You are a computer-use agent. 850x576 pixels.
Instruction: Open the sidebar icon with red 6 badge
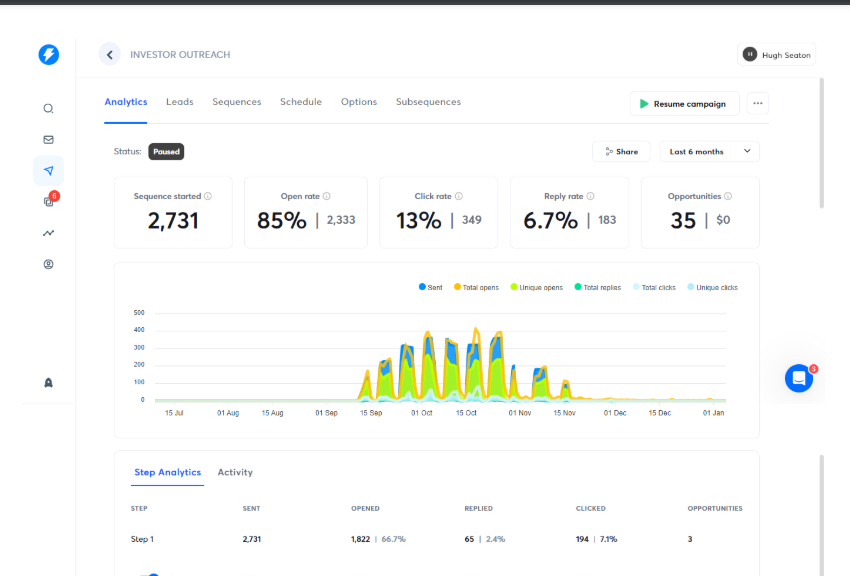[48, 201]
